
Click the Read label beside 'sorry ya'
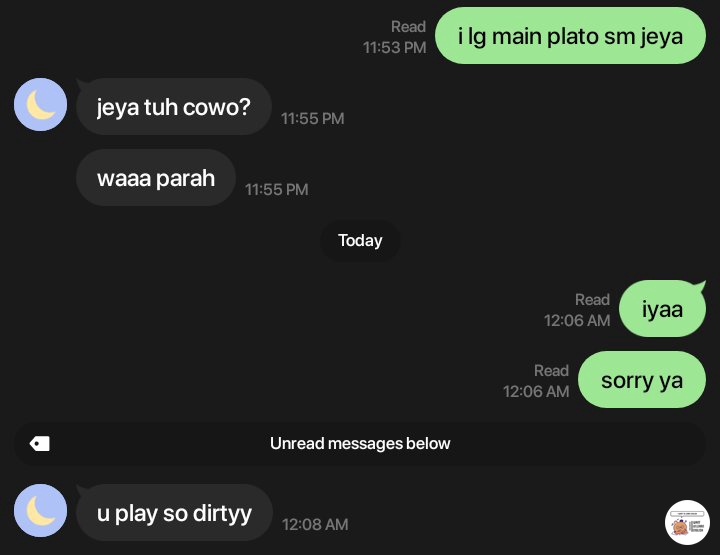(551, 371)
